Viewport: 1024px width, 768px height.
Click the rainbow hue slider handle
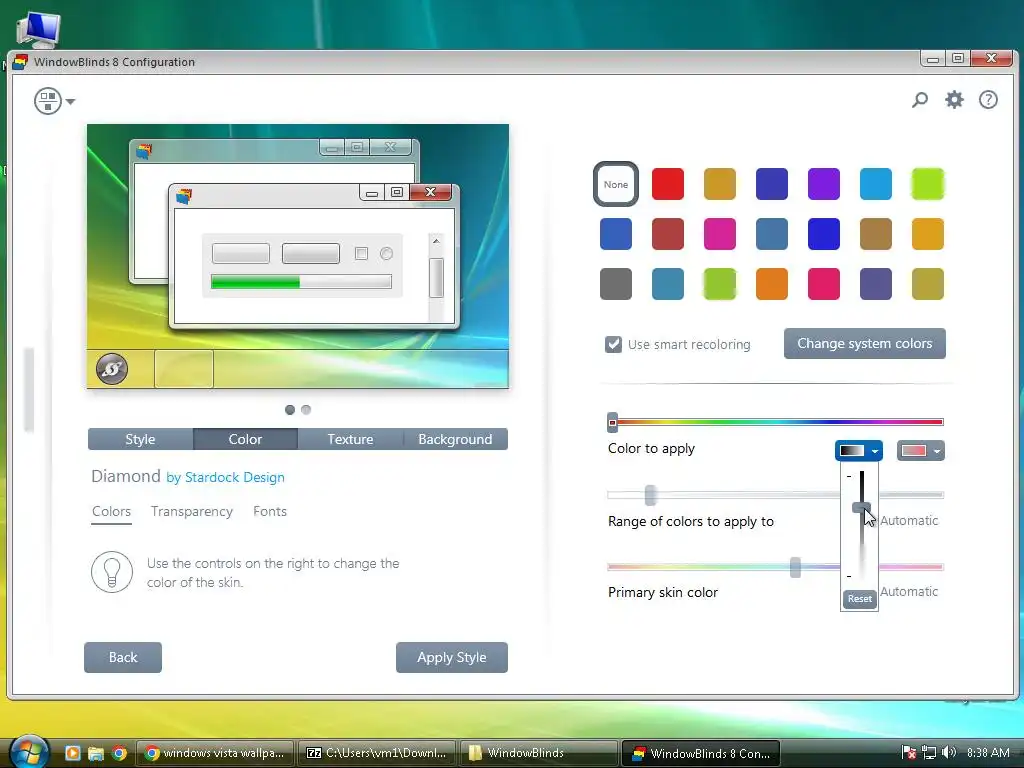(613, 423)
